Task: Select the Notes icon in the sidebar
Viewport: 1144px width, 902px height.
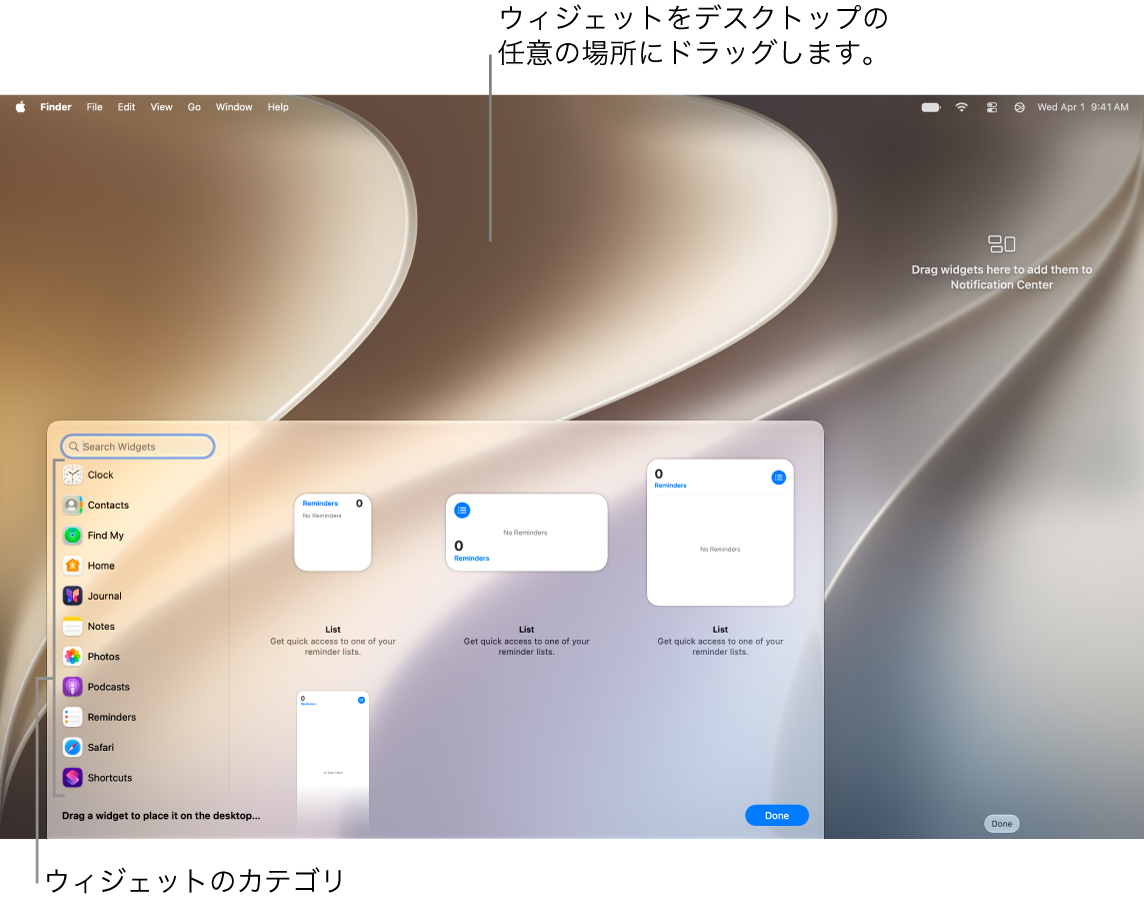Action: pos(72,626)
